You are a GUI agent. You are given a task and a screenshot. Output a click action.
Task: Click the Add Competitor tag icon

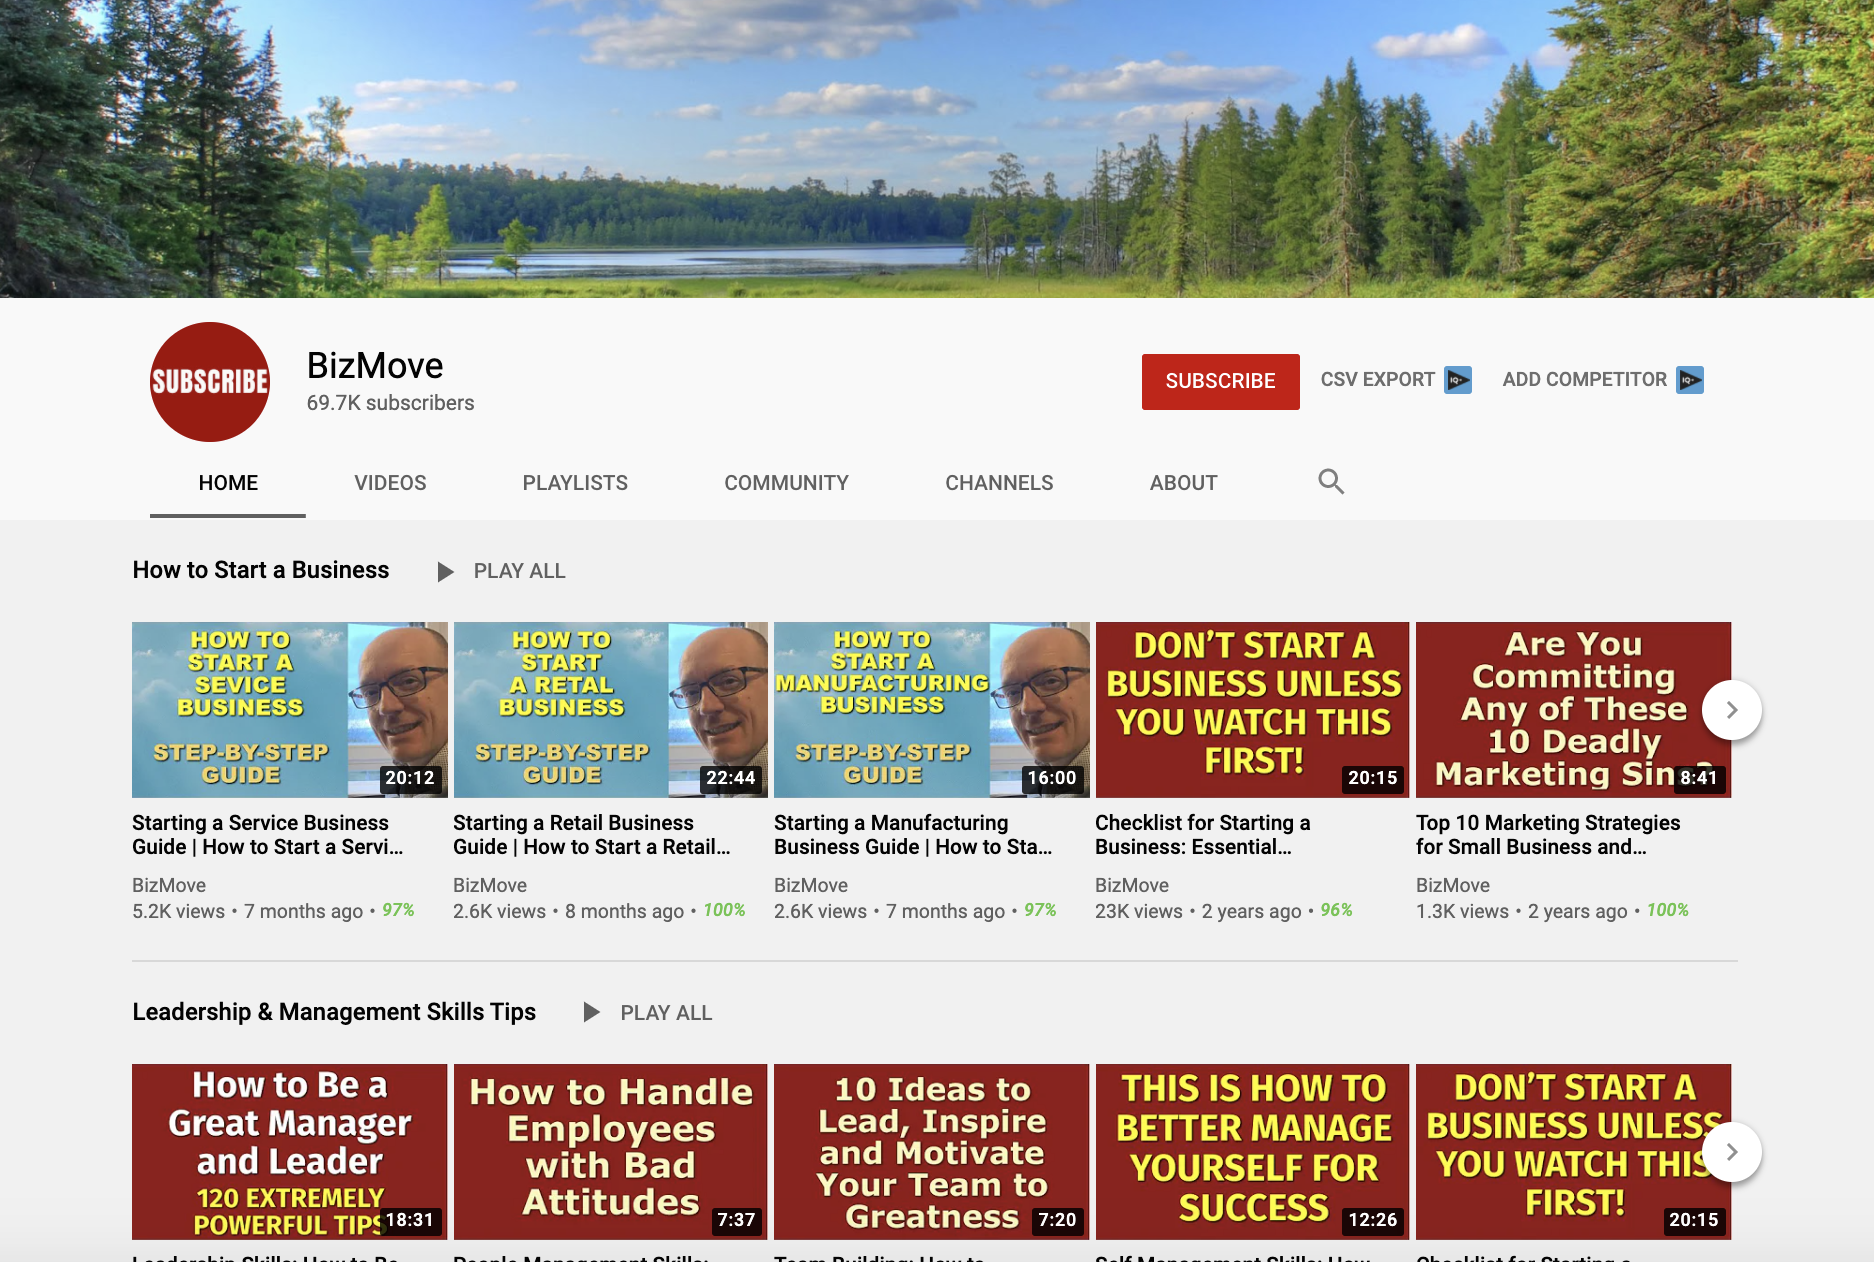coord(1690,380)
